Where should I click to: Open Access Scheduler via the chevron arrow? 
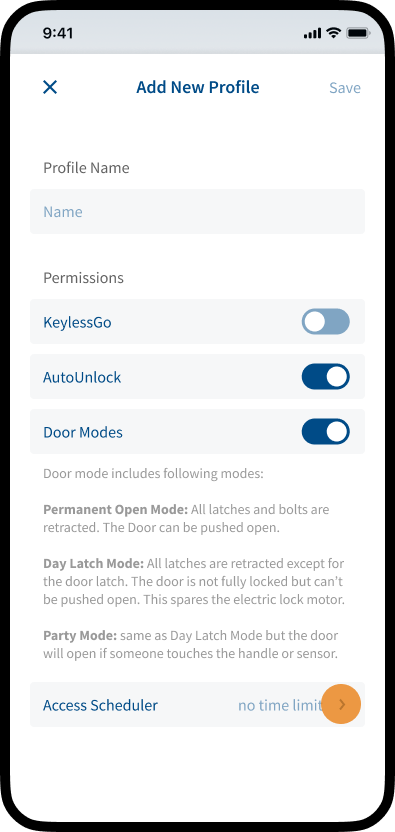coord(342,705)
